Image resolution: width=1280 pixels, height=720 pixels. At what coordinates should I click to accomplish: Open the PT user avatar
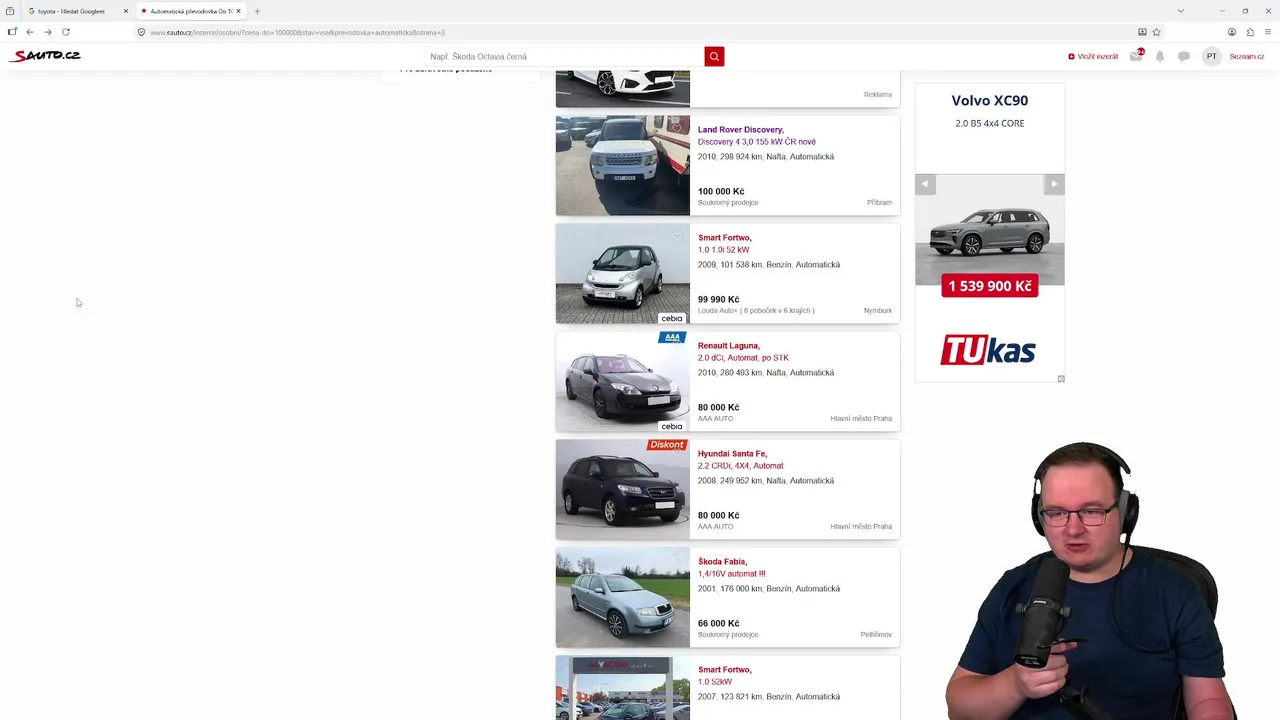pyautogui.click(x=1211, y=57)
